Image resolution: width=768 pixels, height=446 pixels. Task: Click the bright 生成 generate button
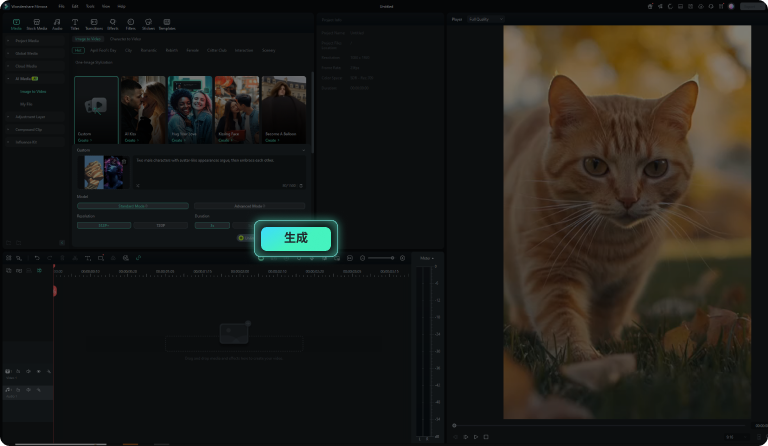(296, 238)
